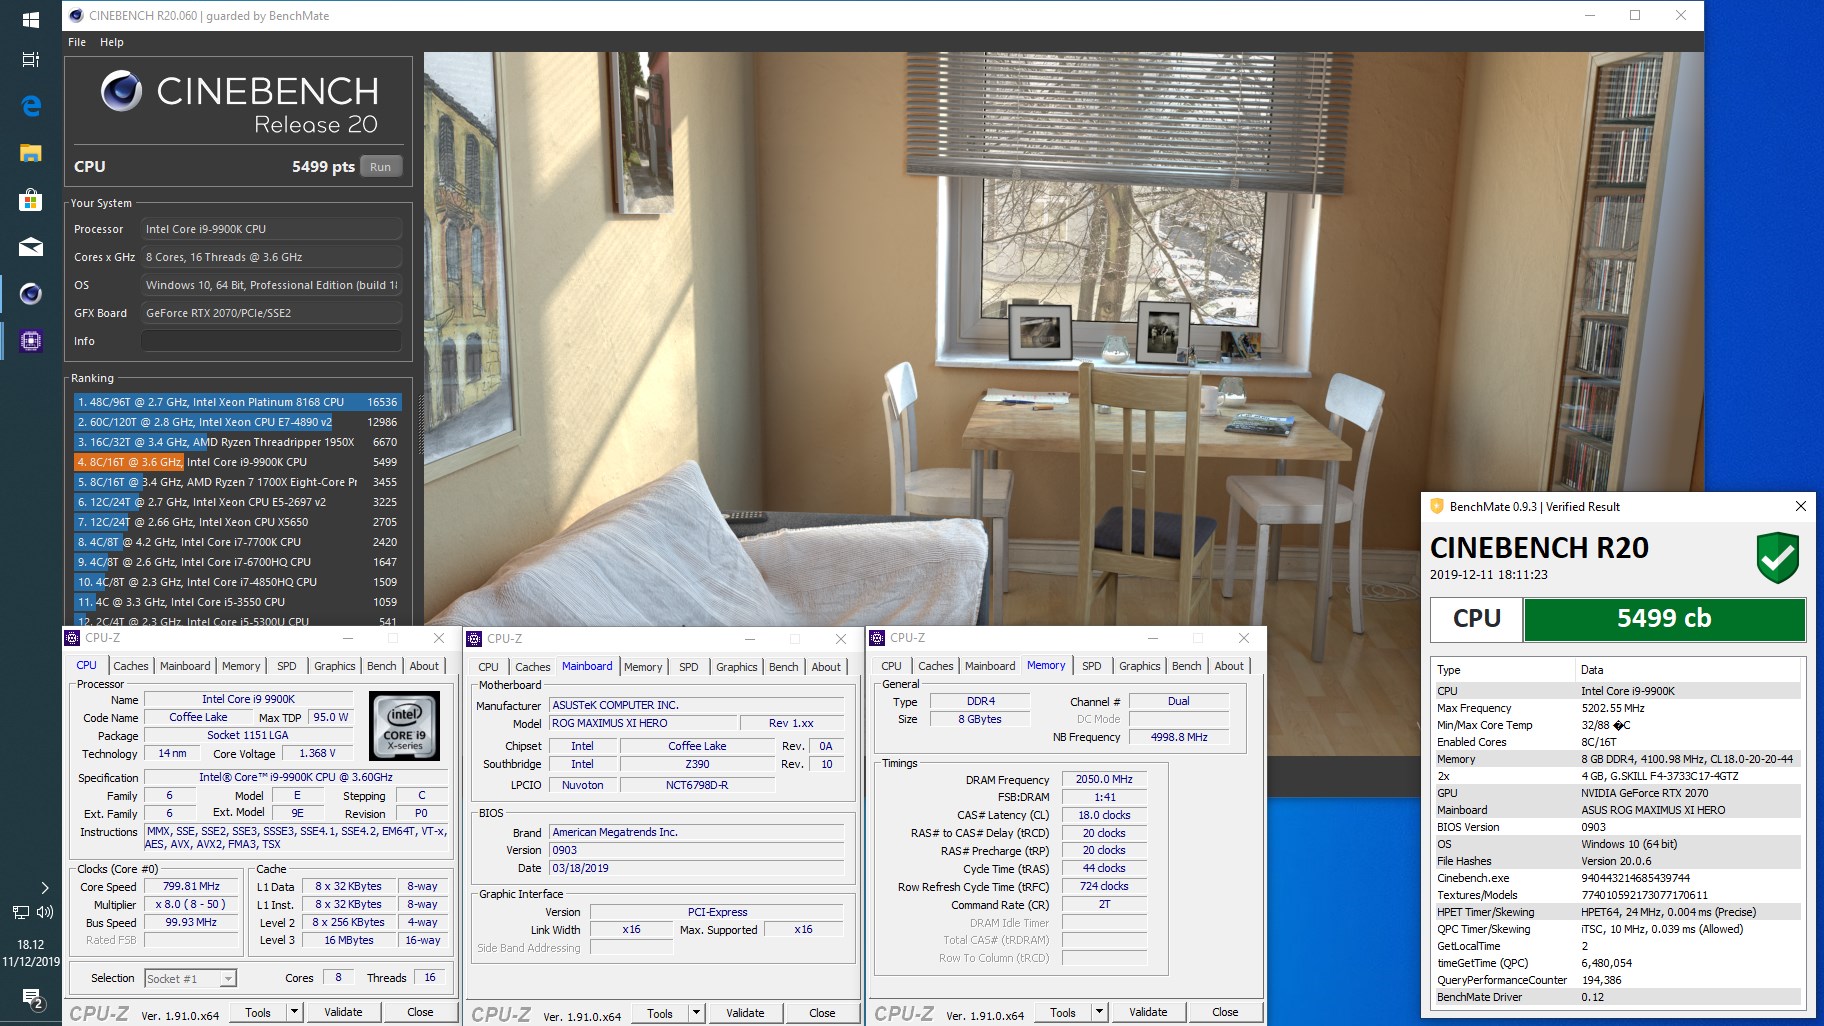Click BenchMate 5499 cb score bar
The width and height of the screenshot is (1824, 1026).
(1664, 619)
